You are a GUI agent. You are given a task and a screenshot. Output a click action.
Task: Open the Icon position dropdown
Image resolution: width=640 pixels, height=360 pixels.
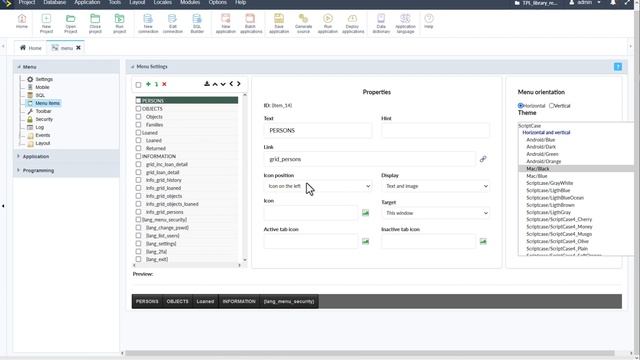(318, 186)
